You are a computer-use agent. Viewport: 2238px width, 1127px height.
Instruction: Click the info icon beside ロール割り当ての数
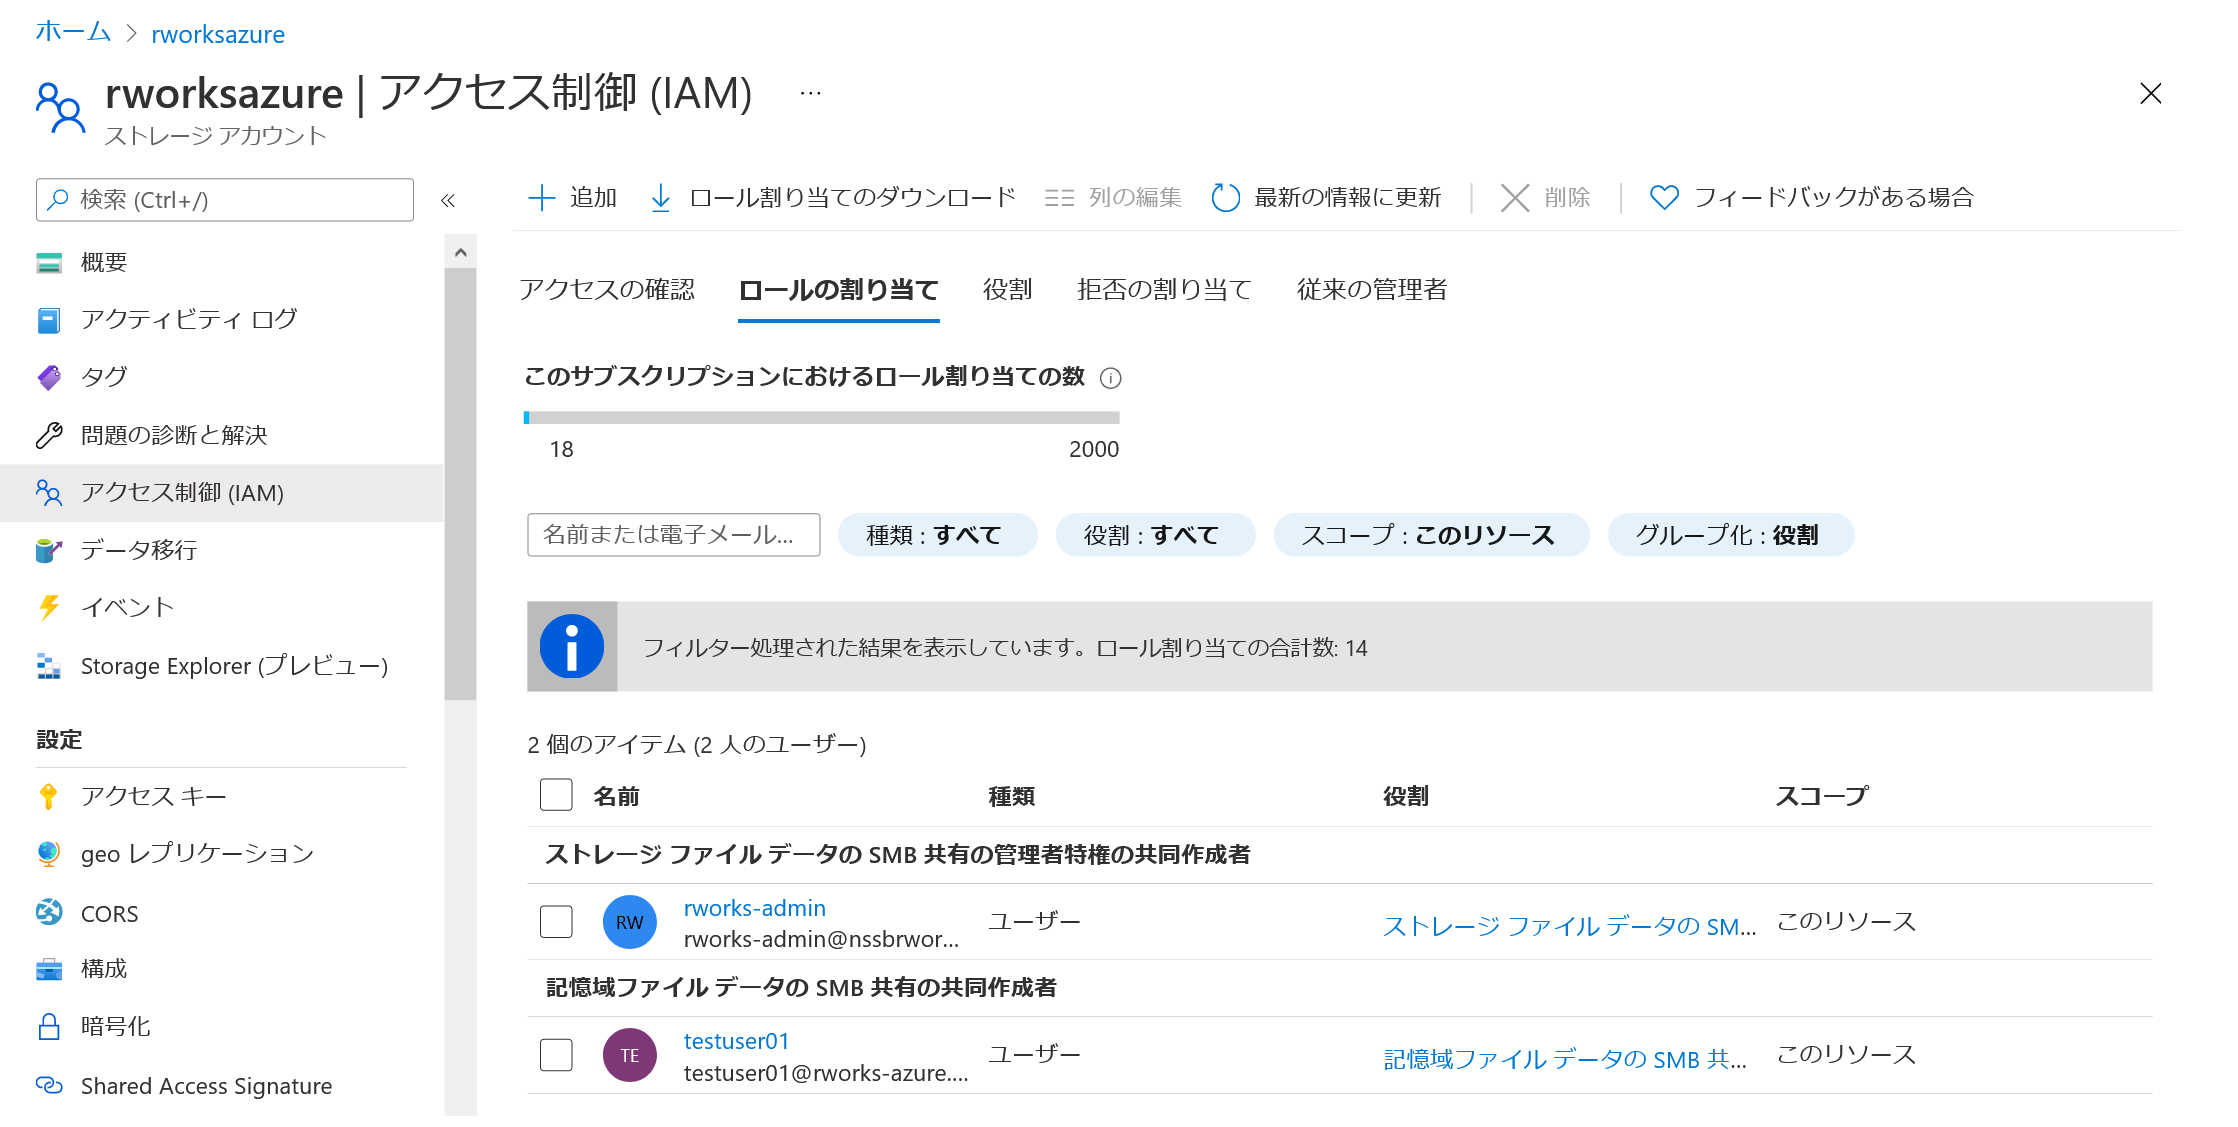tap(1111, 378)
